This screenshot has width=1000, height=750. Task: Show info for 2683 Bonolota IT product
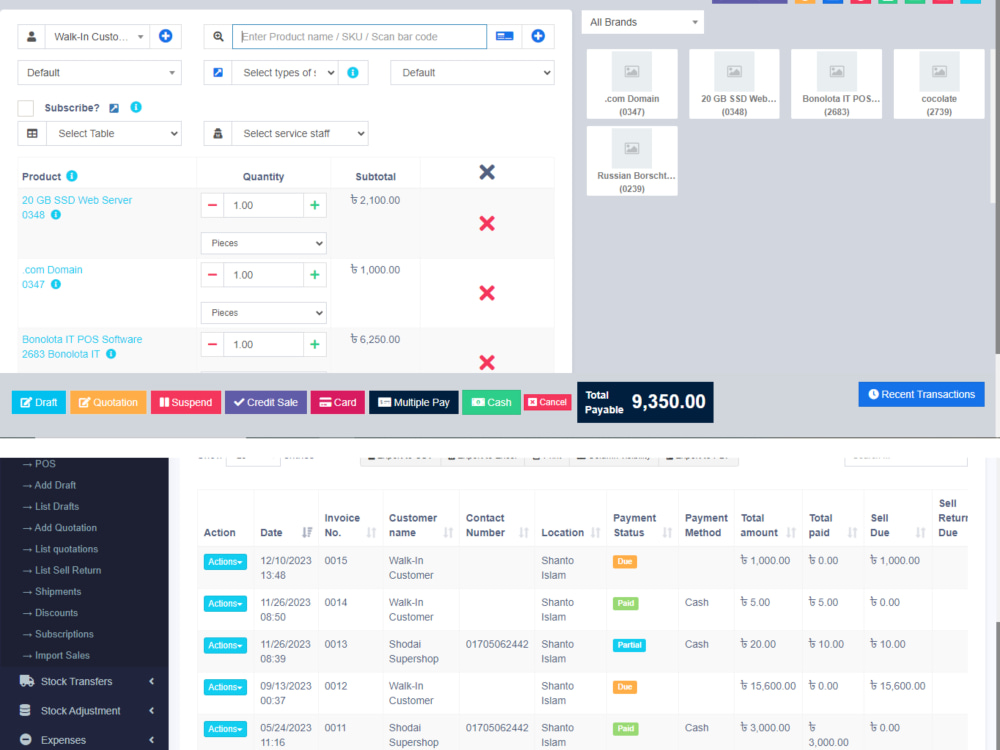pos(111,354)
